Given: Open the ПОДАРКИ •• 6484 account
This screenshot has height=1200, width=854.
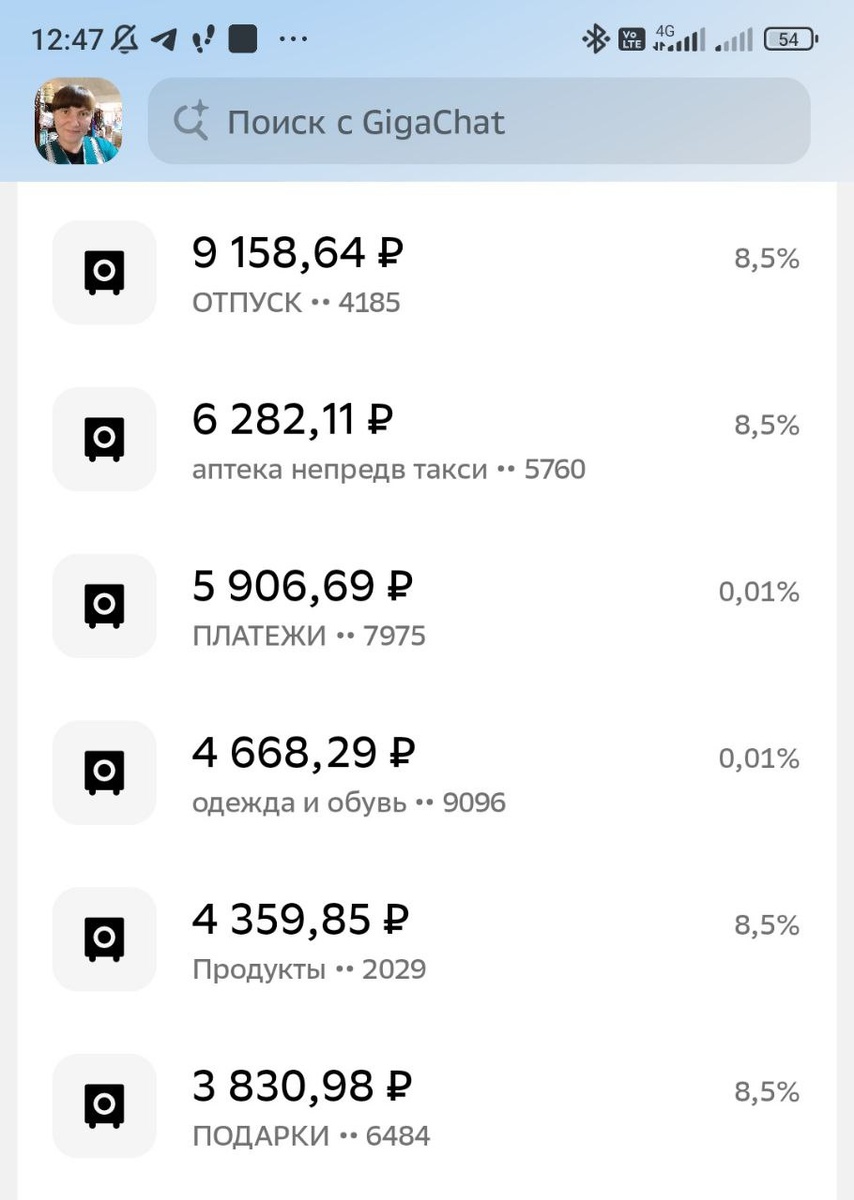Looking at the screenshot, I should (310, 1137).
